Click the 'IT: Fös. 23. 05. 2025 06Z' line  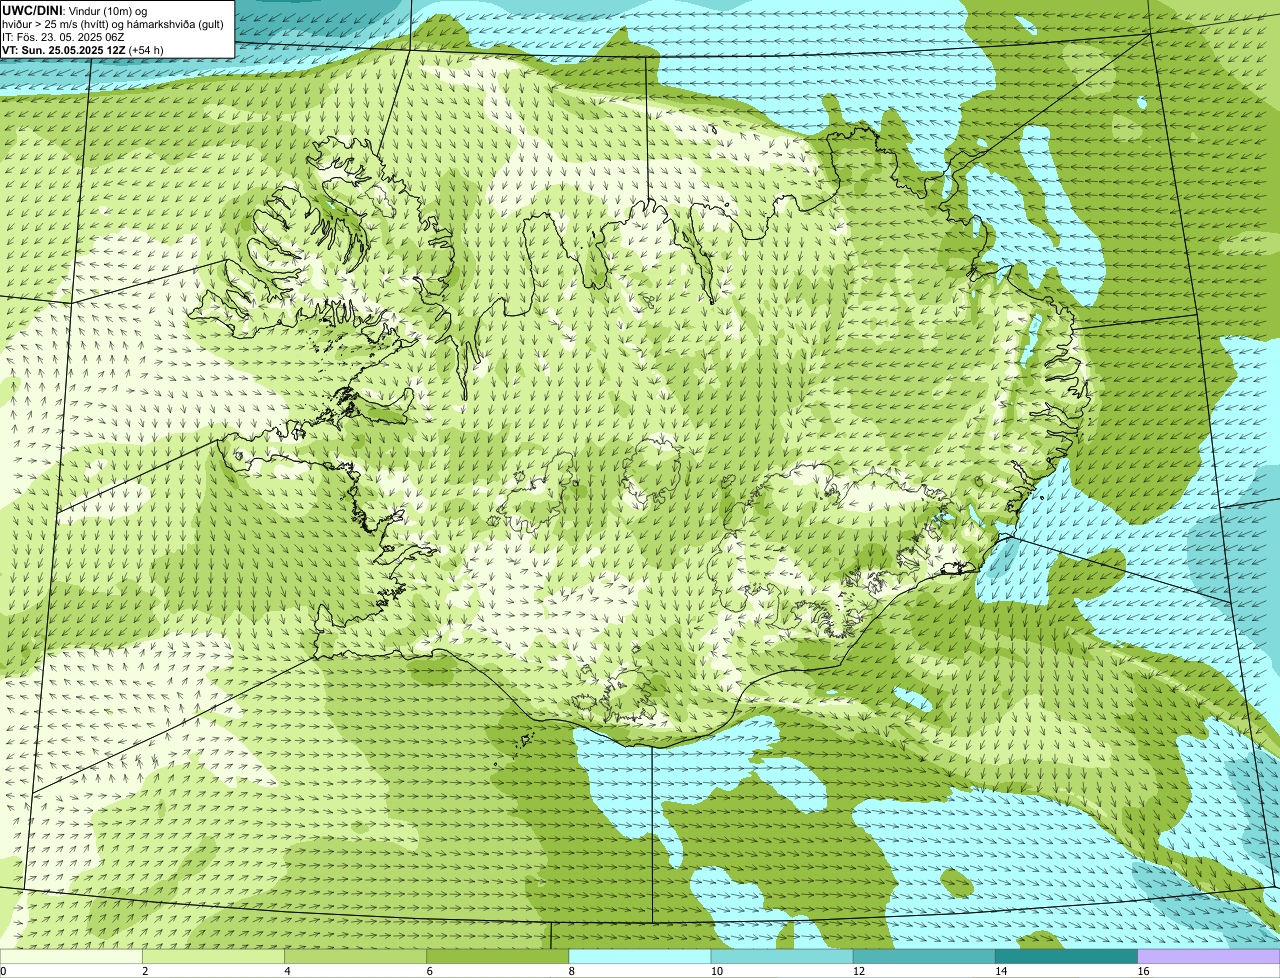point(63,37)
